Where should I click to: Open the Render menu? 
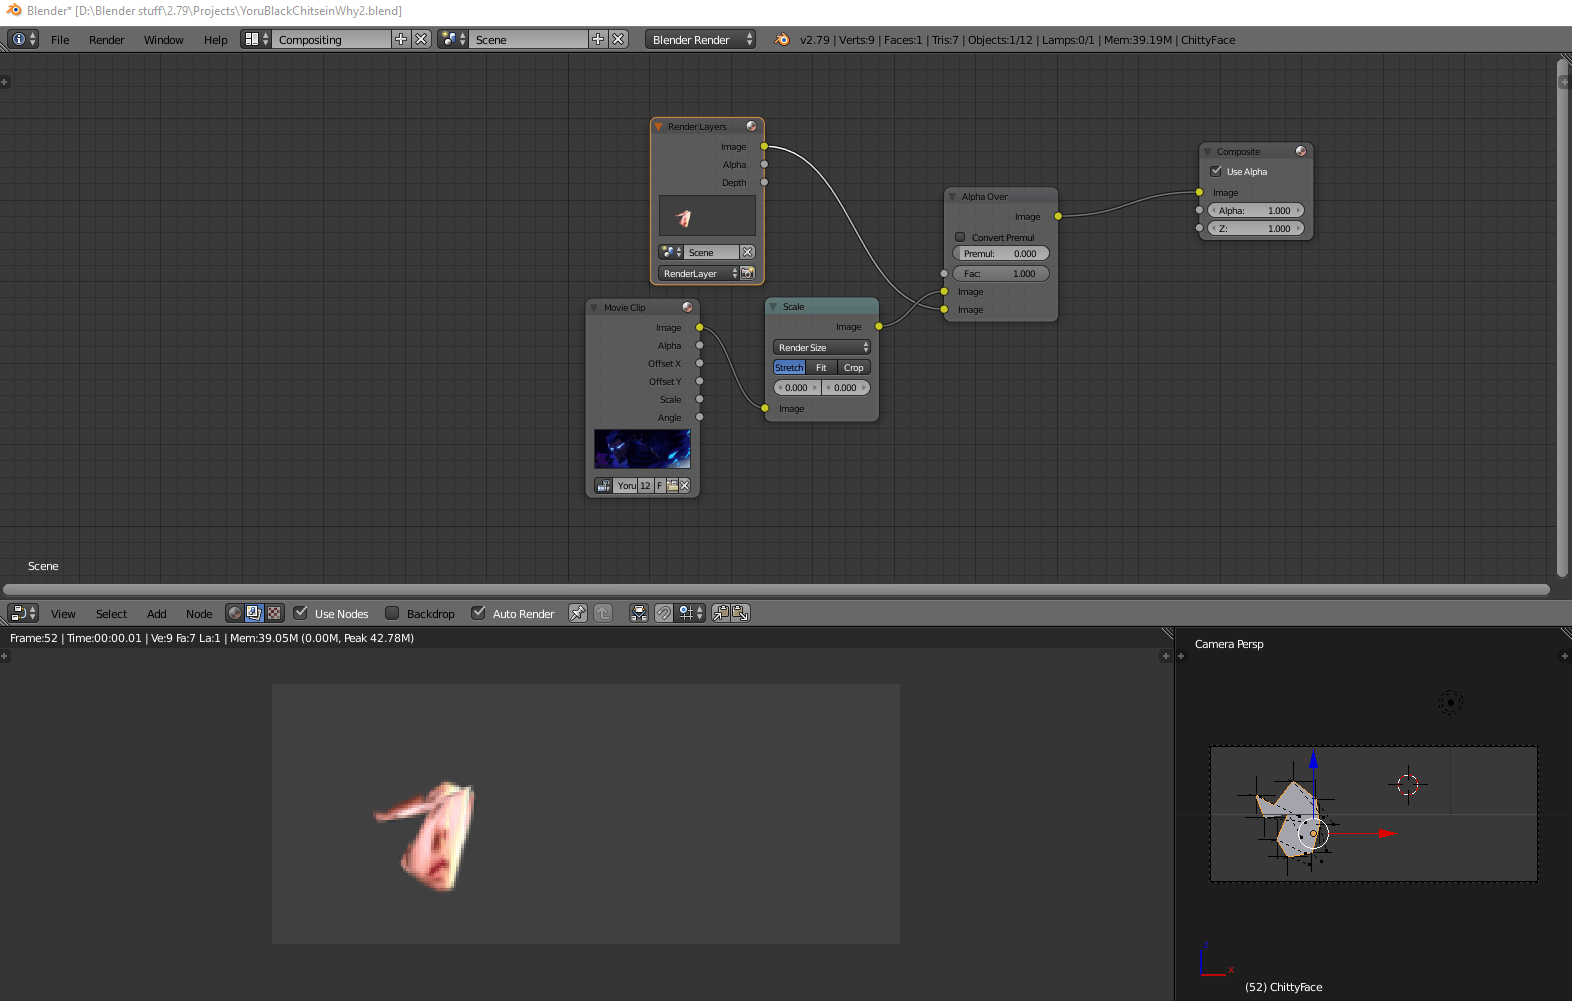pos(106,40)
